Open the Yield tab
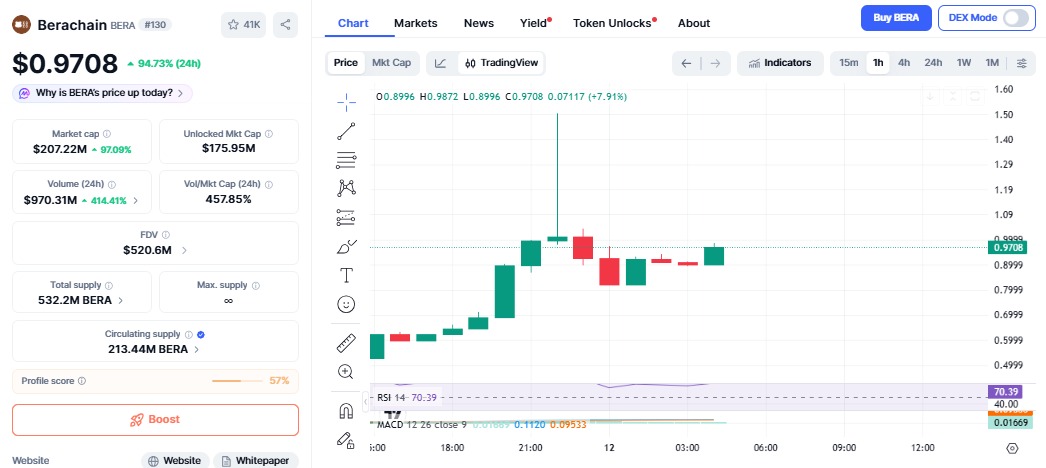This screenshot has height=468, width=1046. (x=535, y=23)
